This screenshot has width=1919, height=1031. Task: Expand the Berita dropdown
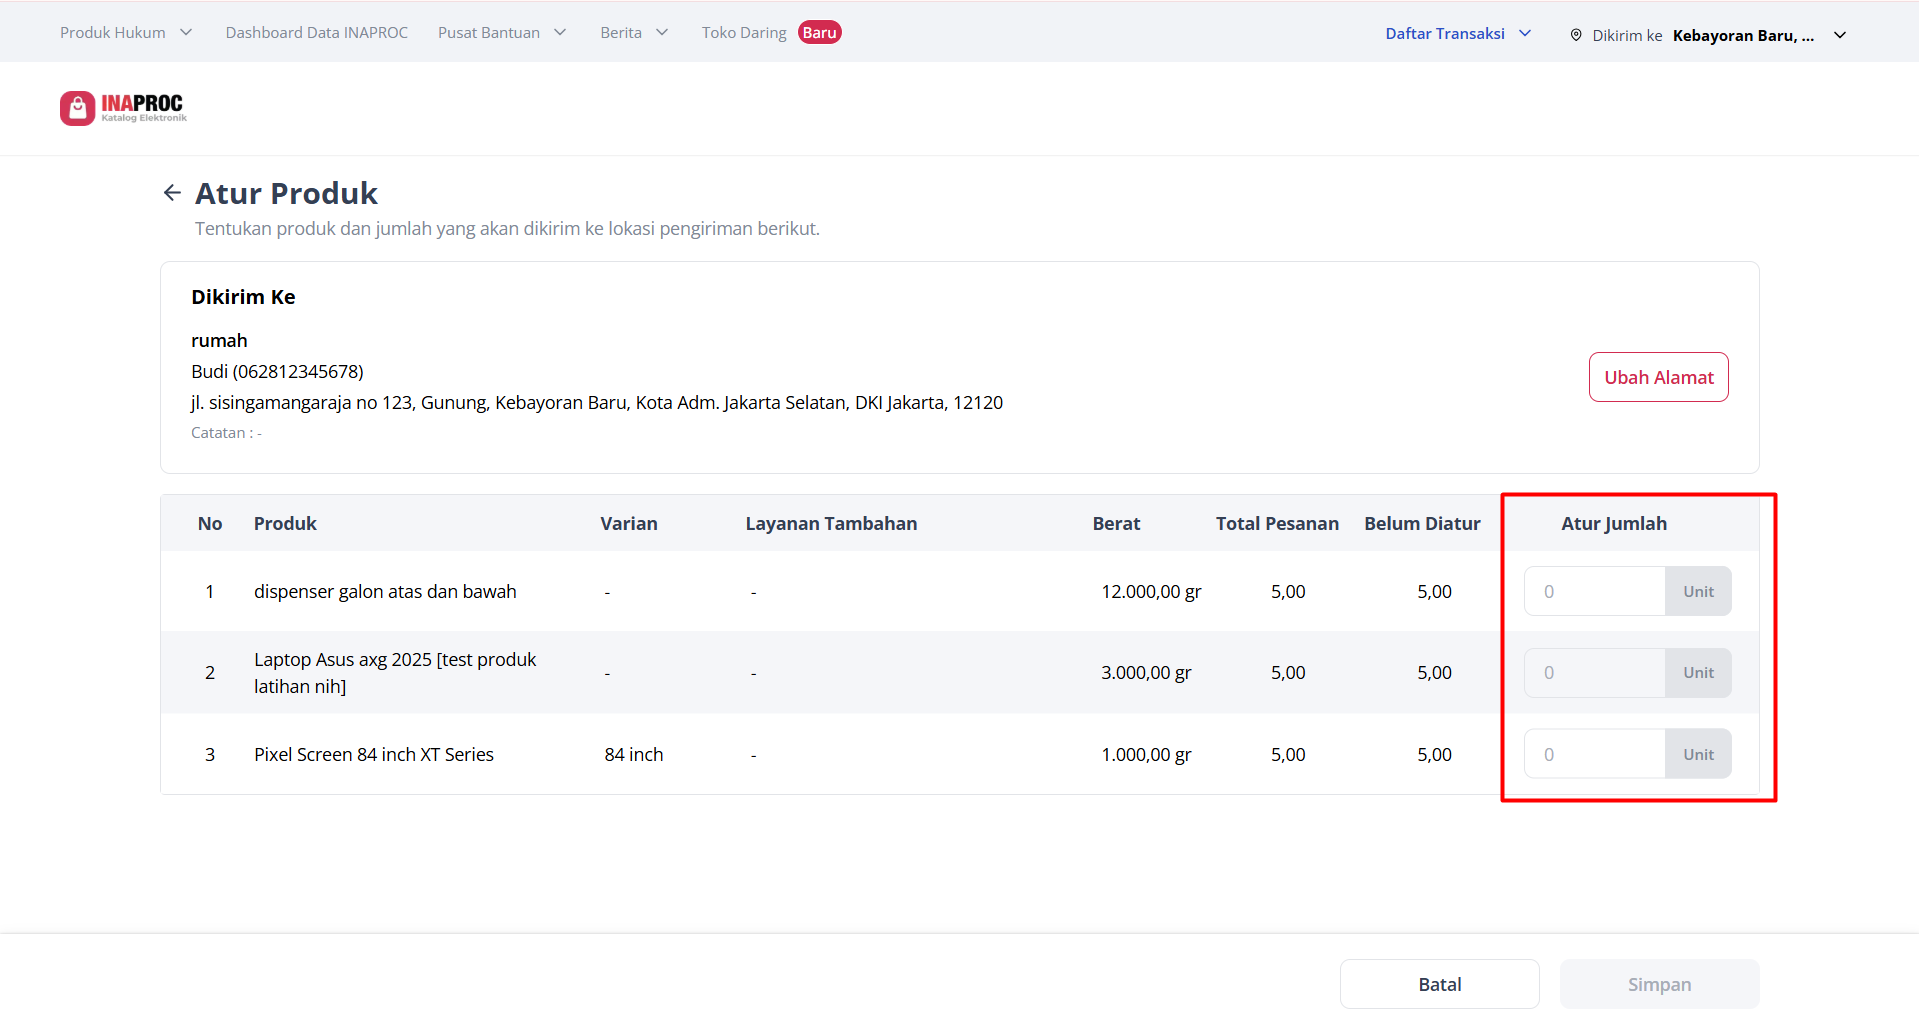point(634,33)
